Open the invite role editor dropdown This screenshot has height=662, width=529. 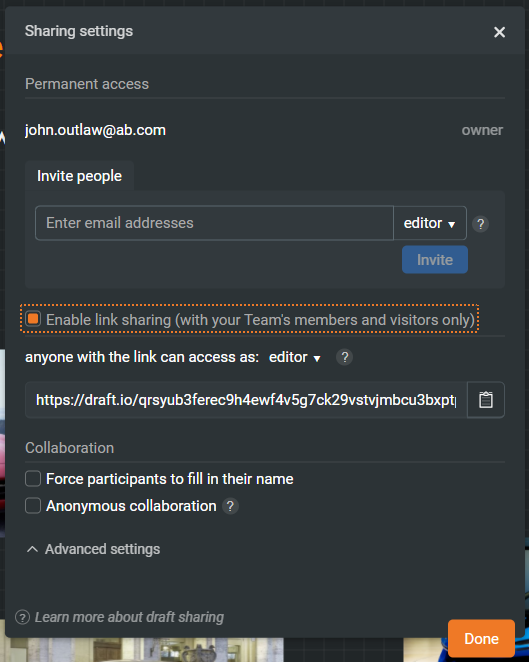430,223
